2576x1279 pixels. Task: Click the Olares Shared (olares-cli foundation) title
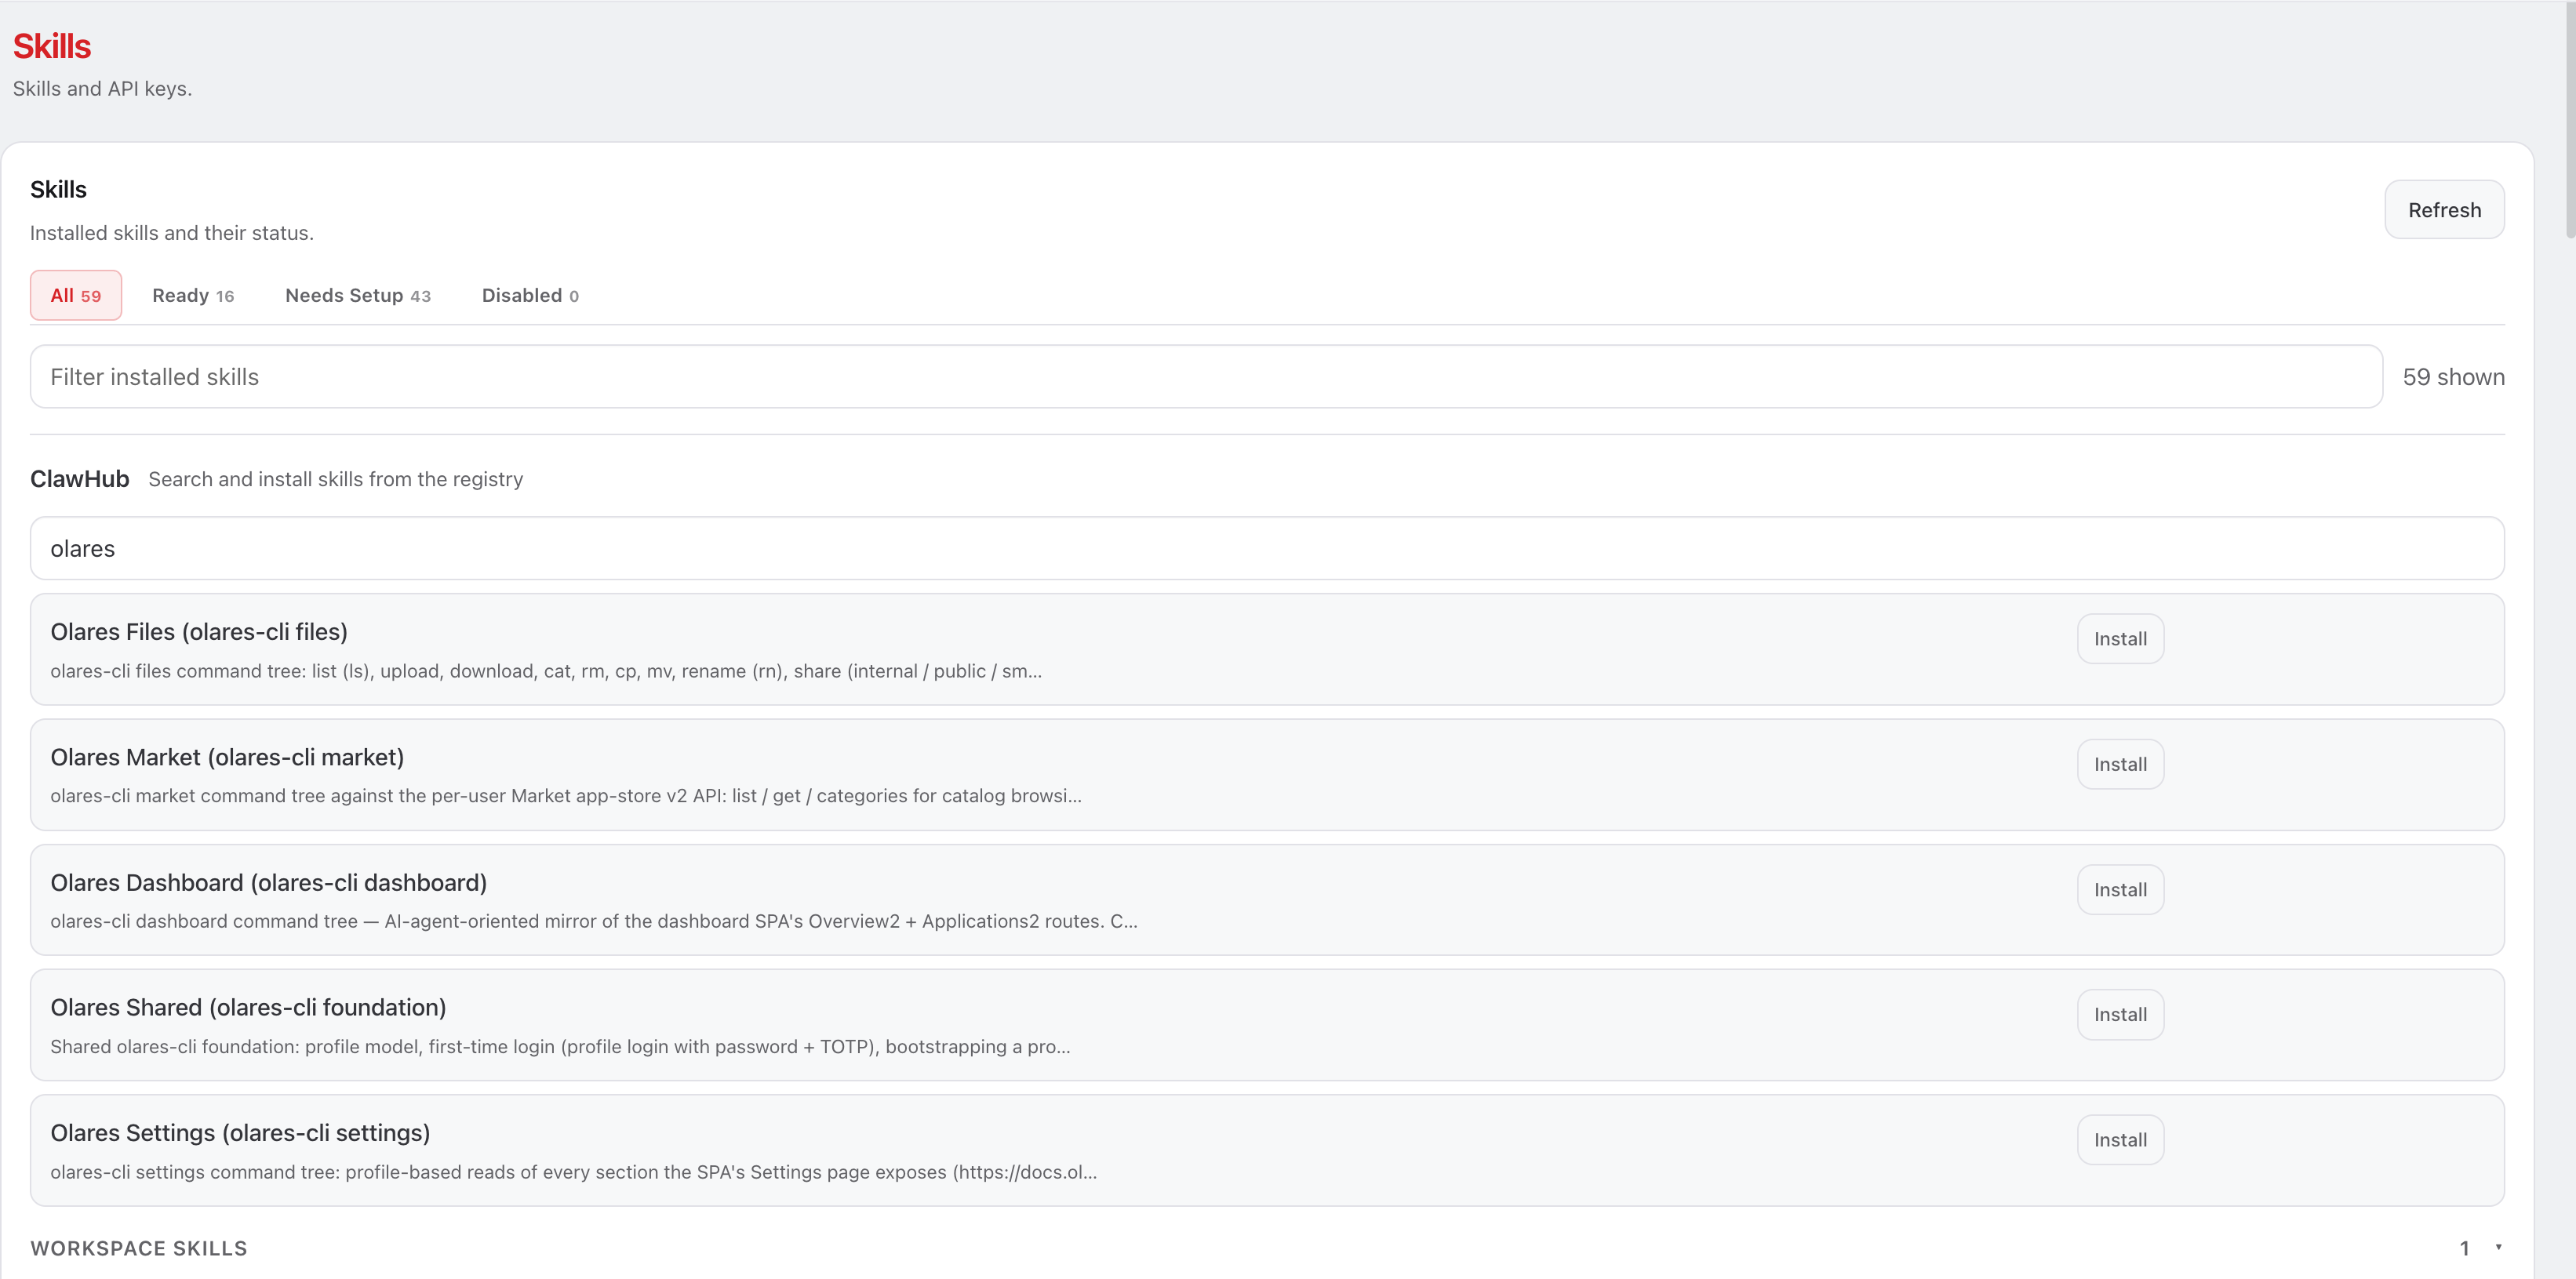(x=248, y=1008)
